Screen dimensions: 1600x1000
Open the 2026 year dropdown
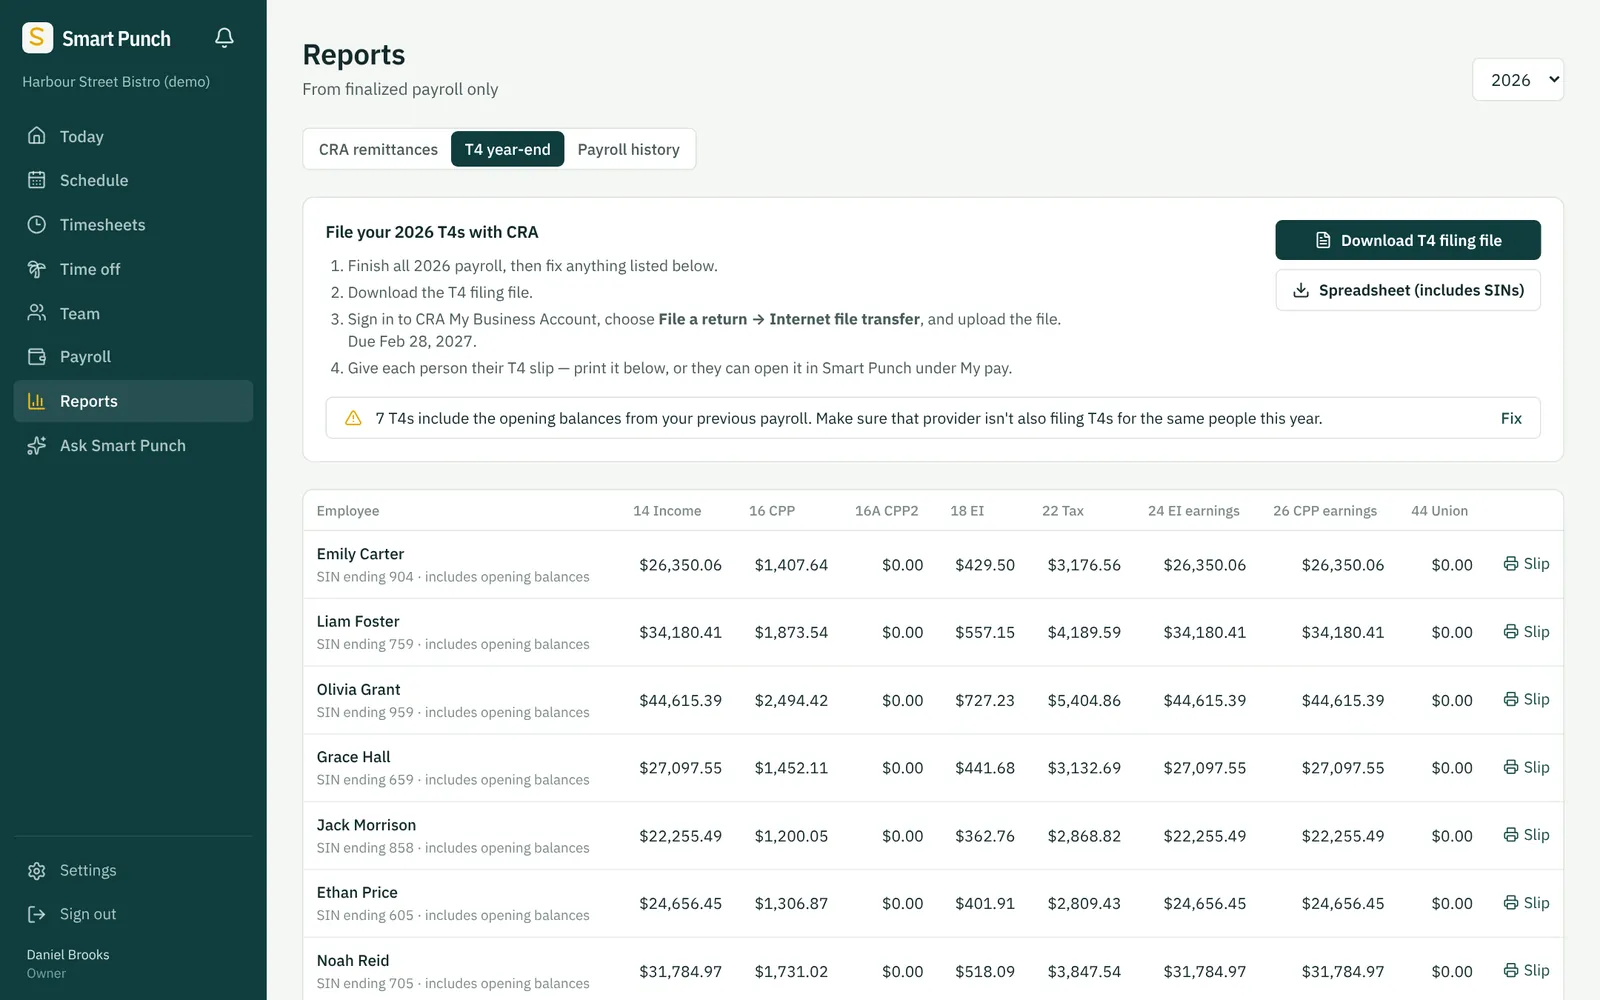click(x=1518, y=80)
